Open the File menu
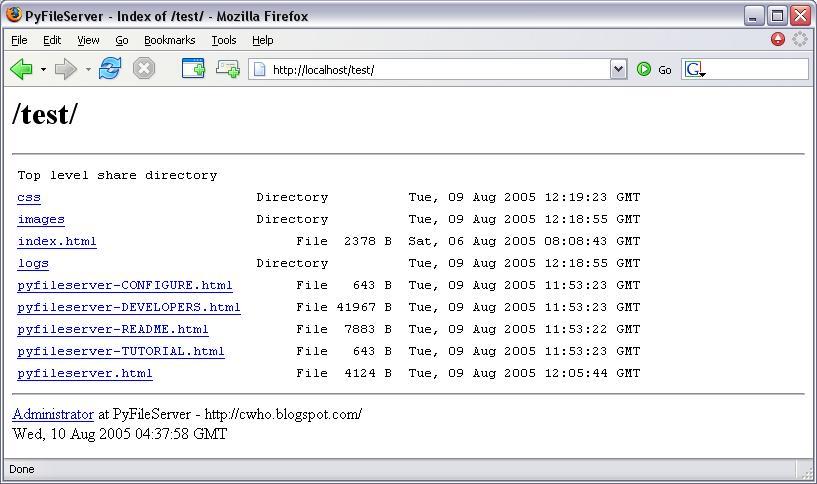817x484 pixels. [x=19, y=40]
